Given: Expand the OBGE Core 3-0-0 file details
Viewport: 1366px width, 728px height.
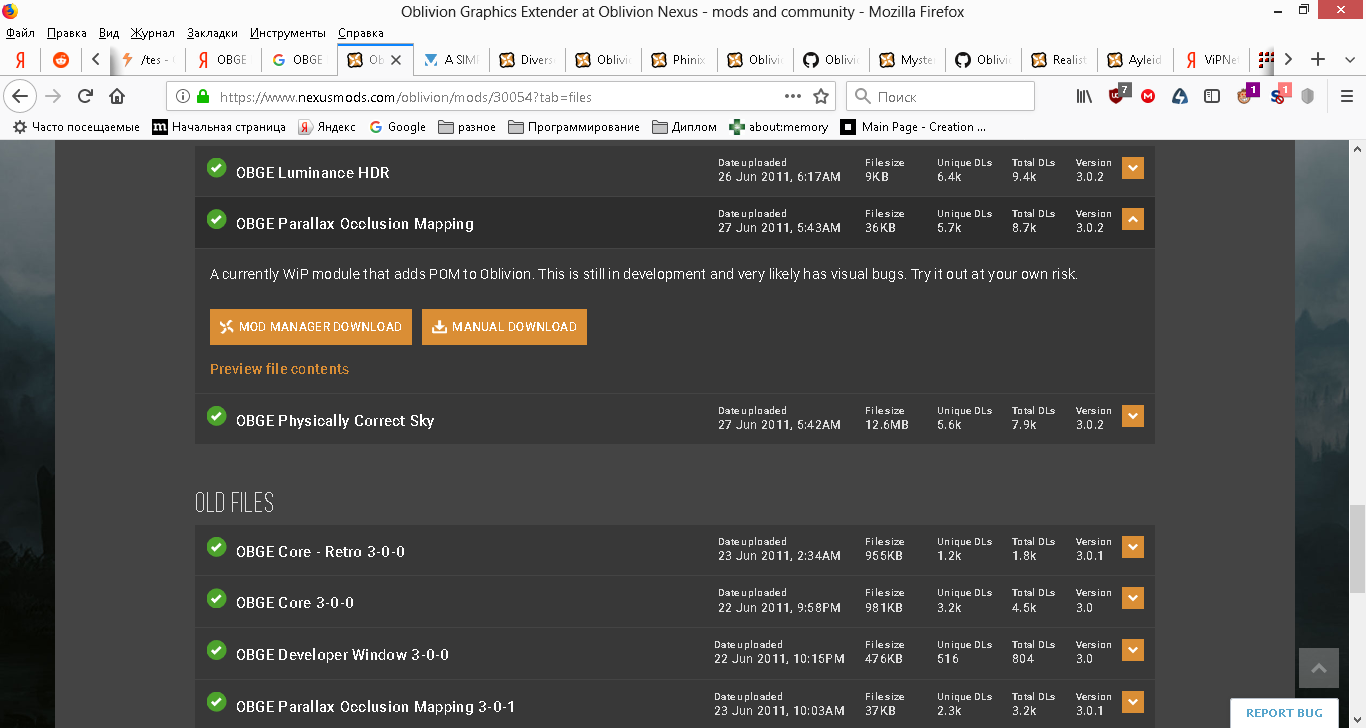Looking at the screenshot, I should pyautogui.click(x=1133, y=598).
